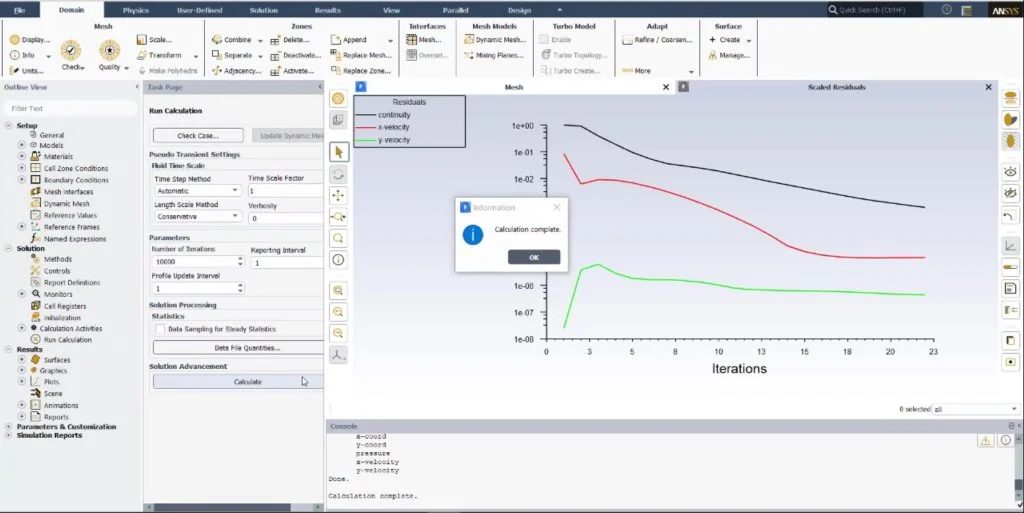Open the Physics ribbon tab
The image size is (1024, 513).
coord(135,10)
